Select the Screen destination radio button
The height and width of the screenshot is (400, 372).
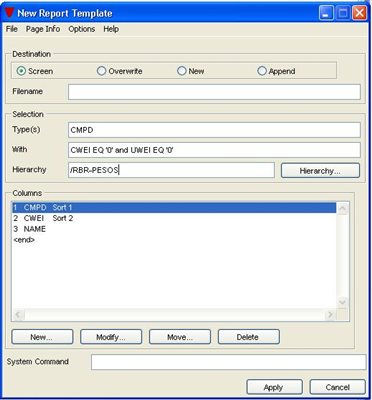(x=21, y=71)
